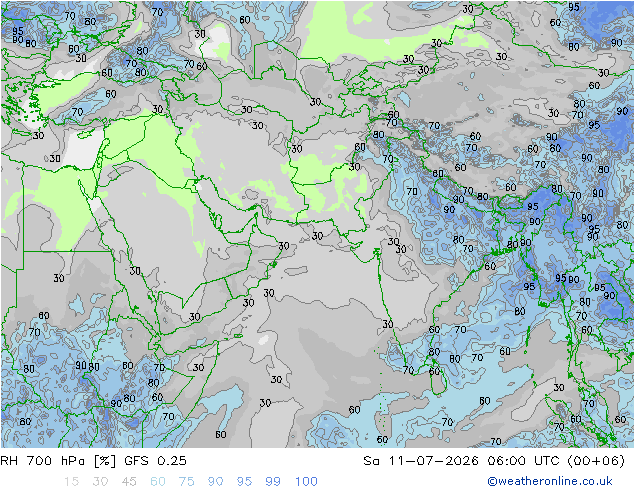Select the legend value 75
Viewport: 634px width, 490px height.
pos(186,482)
